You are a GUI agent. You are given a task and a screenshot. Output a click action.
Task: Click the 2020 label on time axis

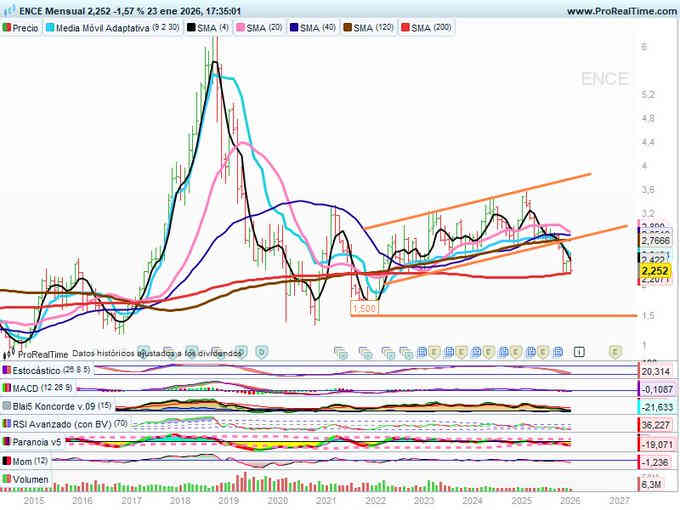pos(277,499)
